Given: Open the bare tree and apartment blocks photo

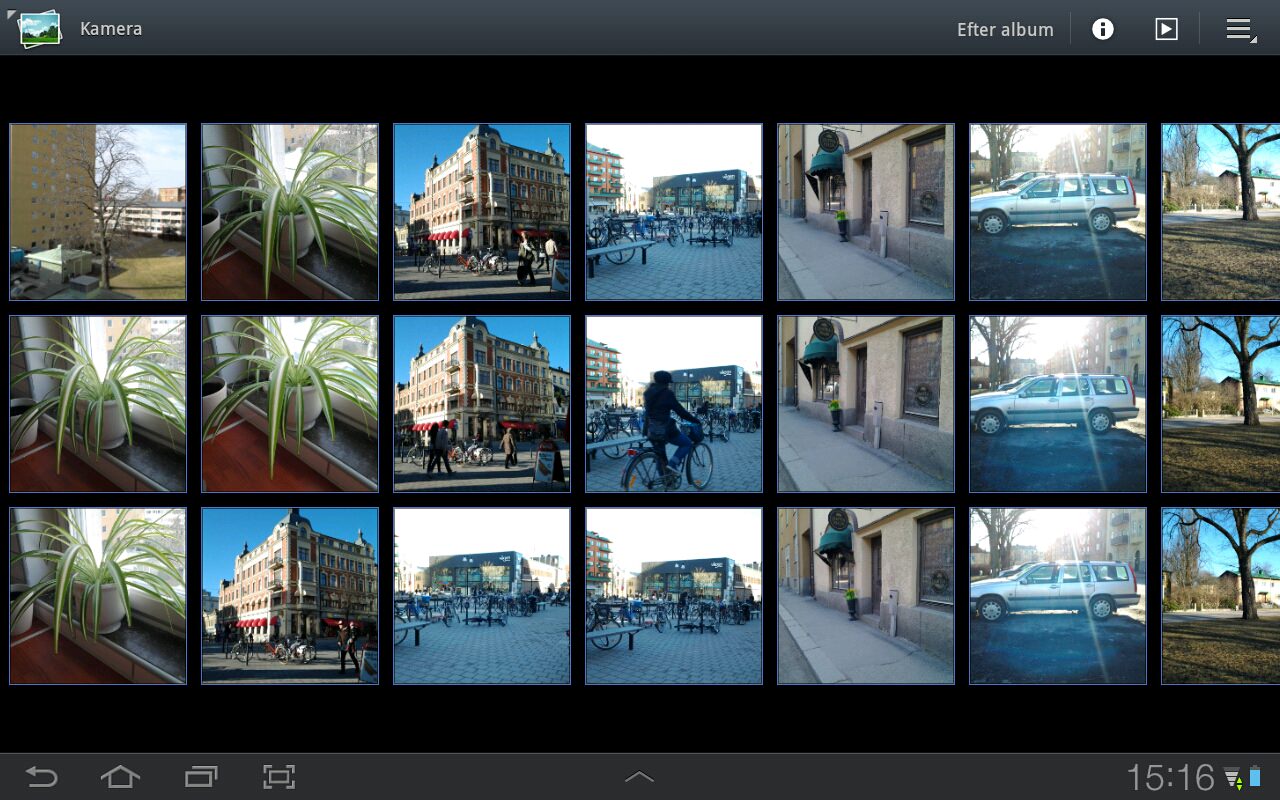Looking at the screenshot, I should [98, 212].
